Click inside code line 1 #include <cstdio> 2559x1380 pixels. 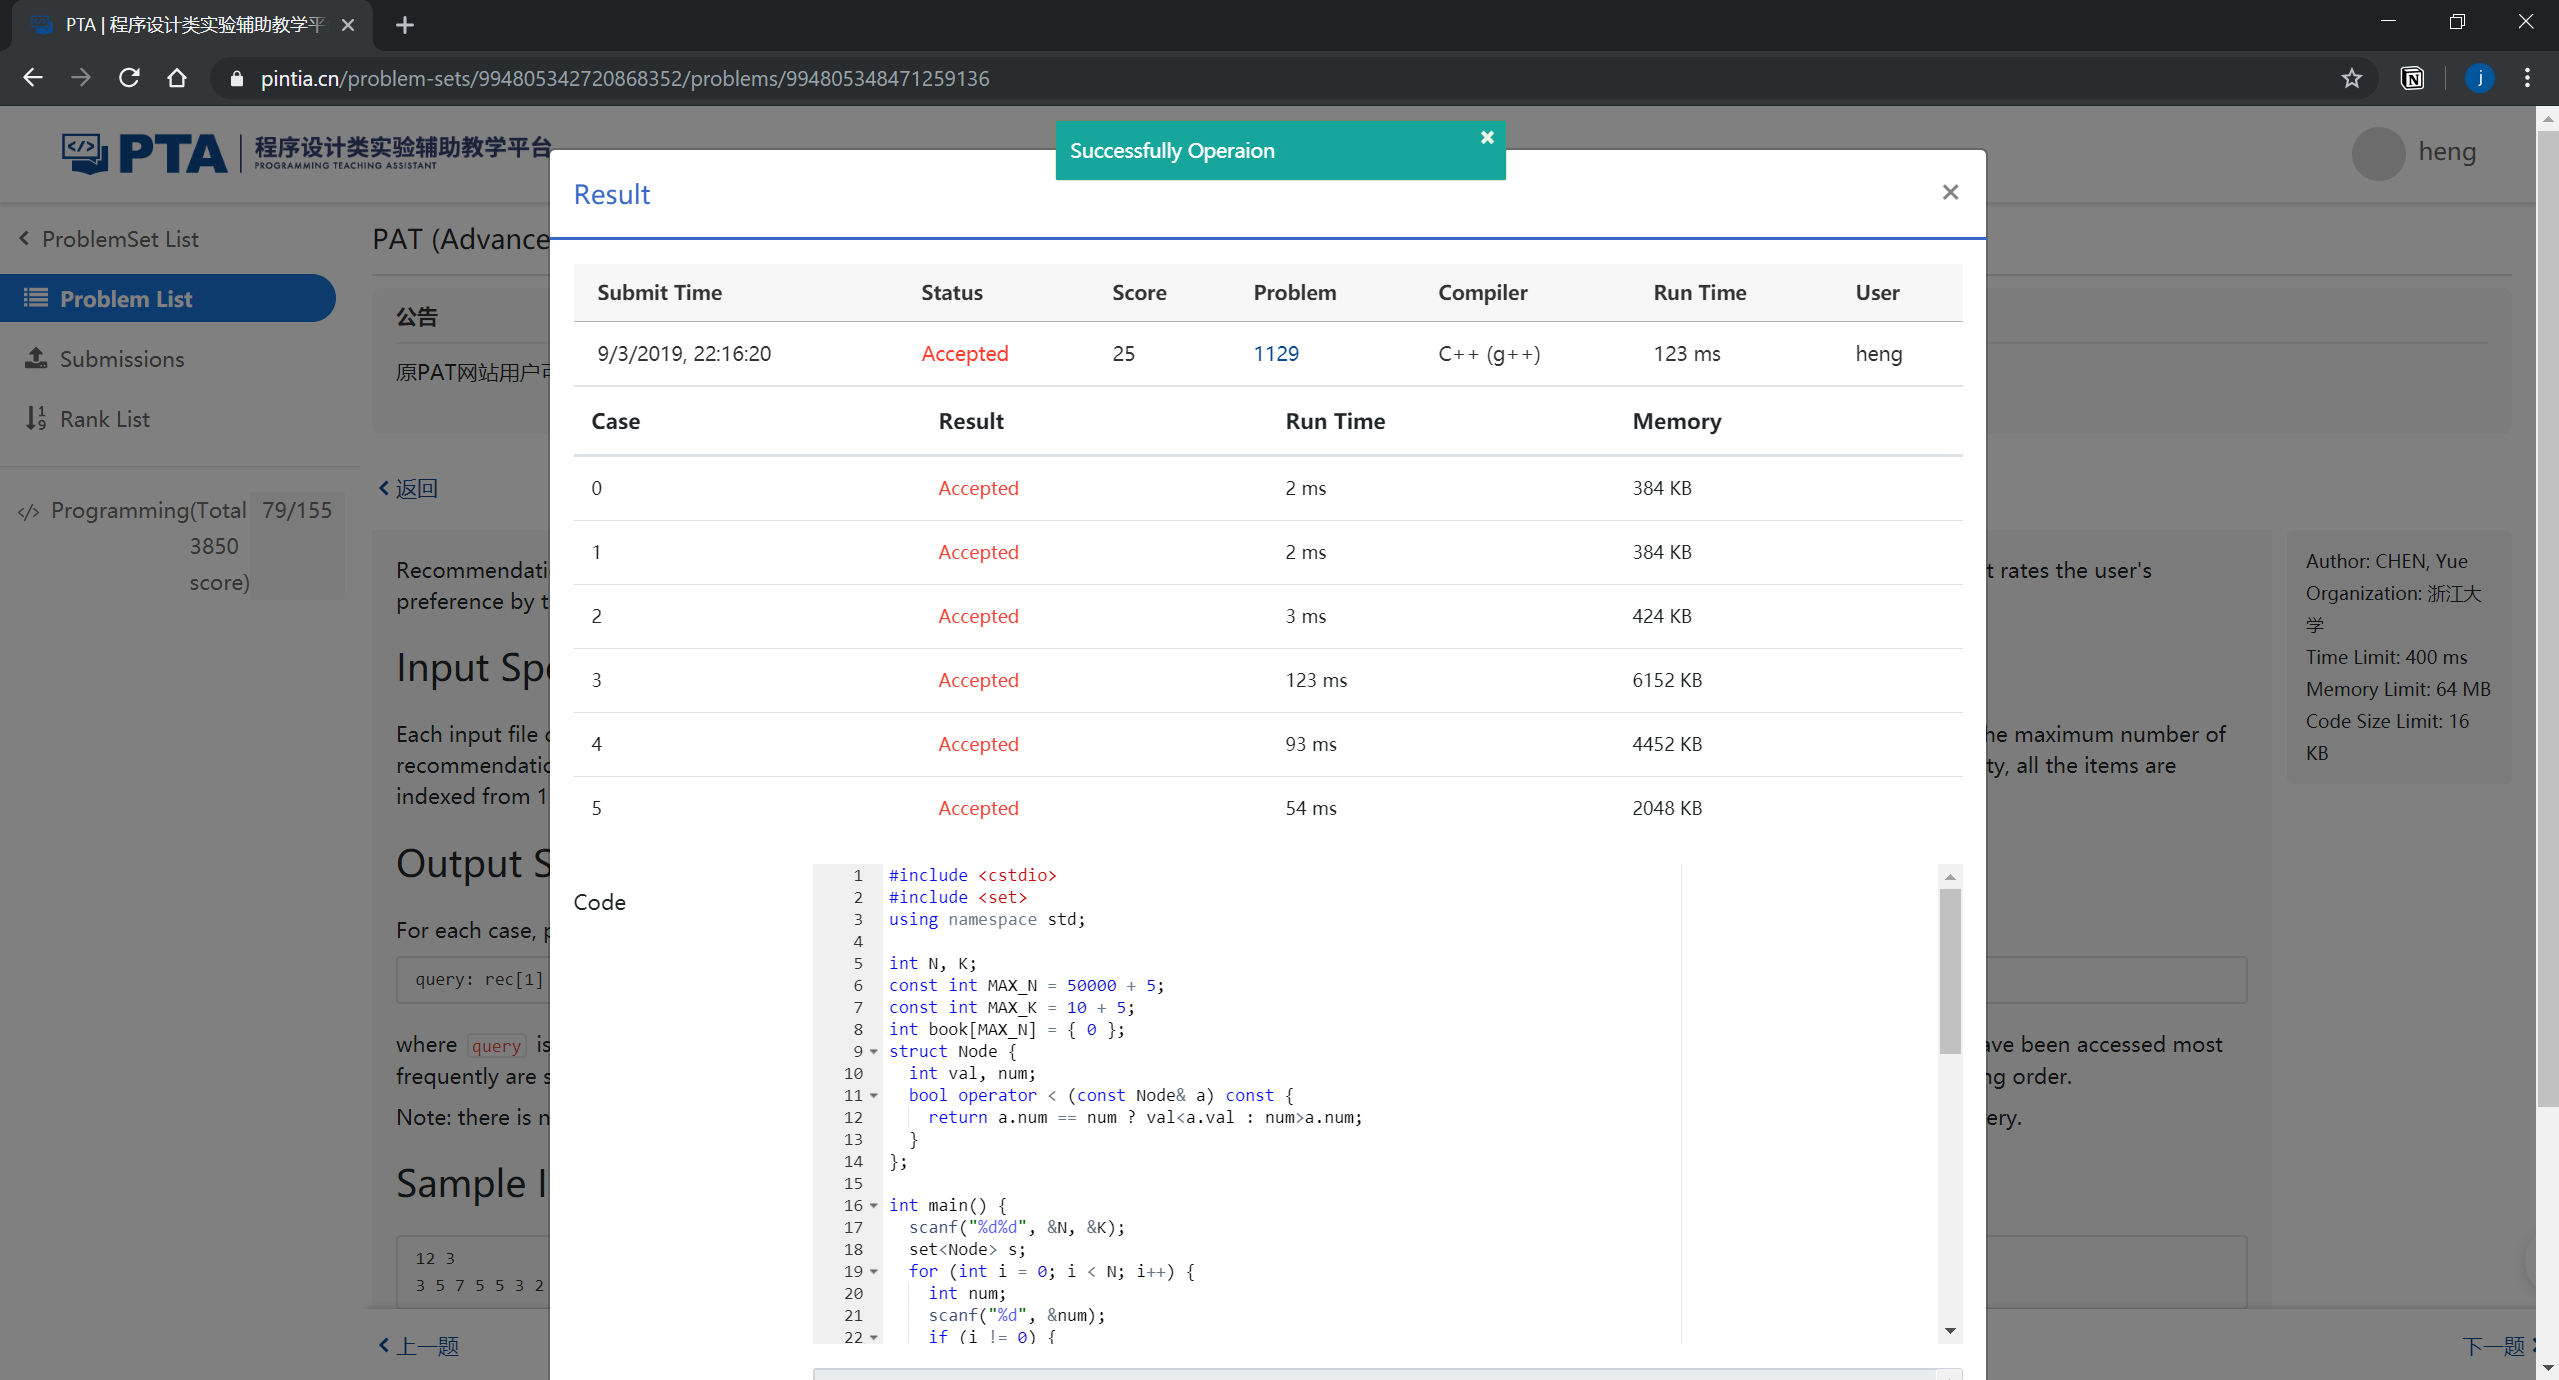972,875
